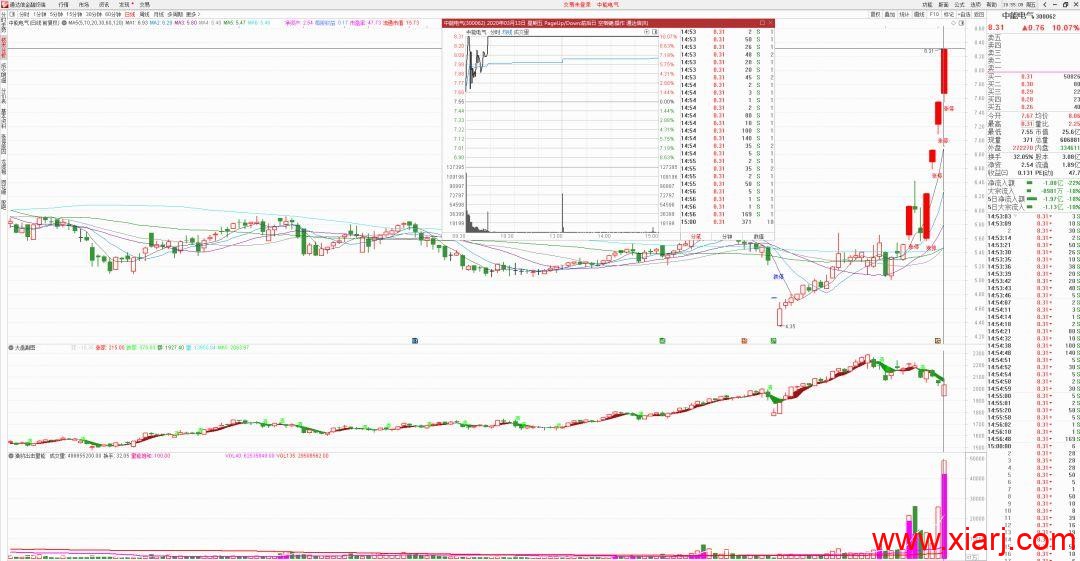Viewport: 1080px width, 561px height.
Task: Switch chart period to 1分钟
Action: (x=39, y=14)
